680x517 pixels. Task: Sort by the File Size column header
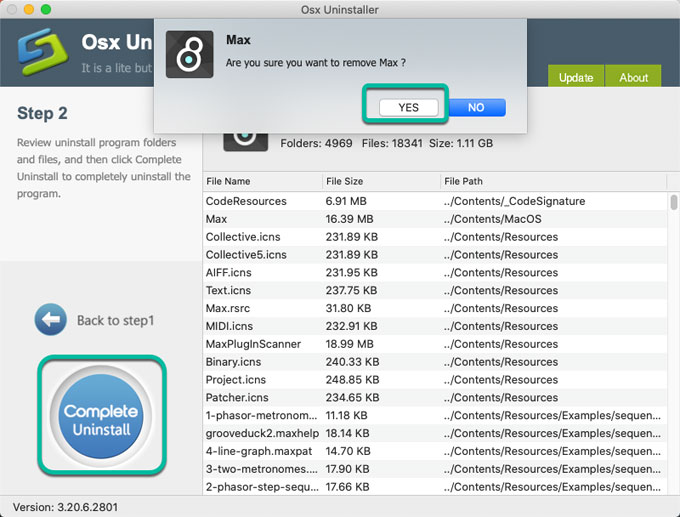(381, 181)
